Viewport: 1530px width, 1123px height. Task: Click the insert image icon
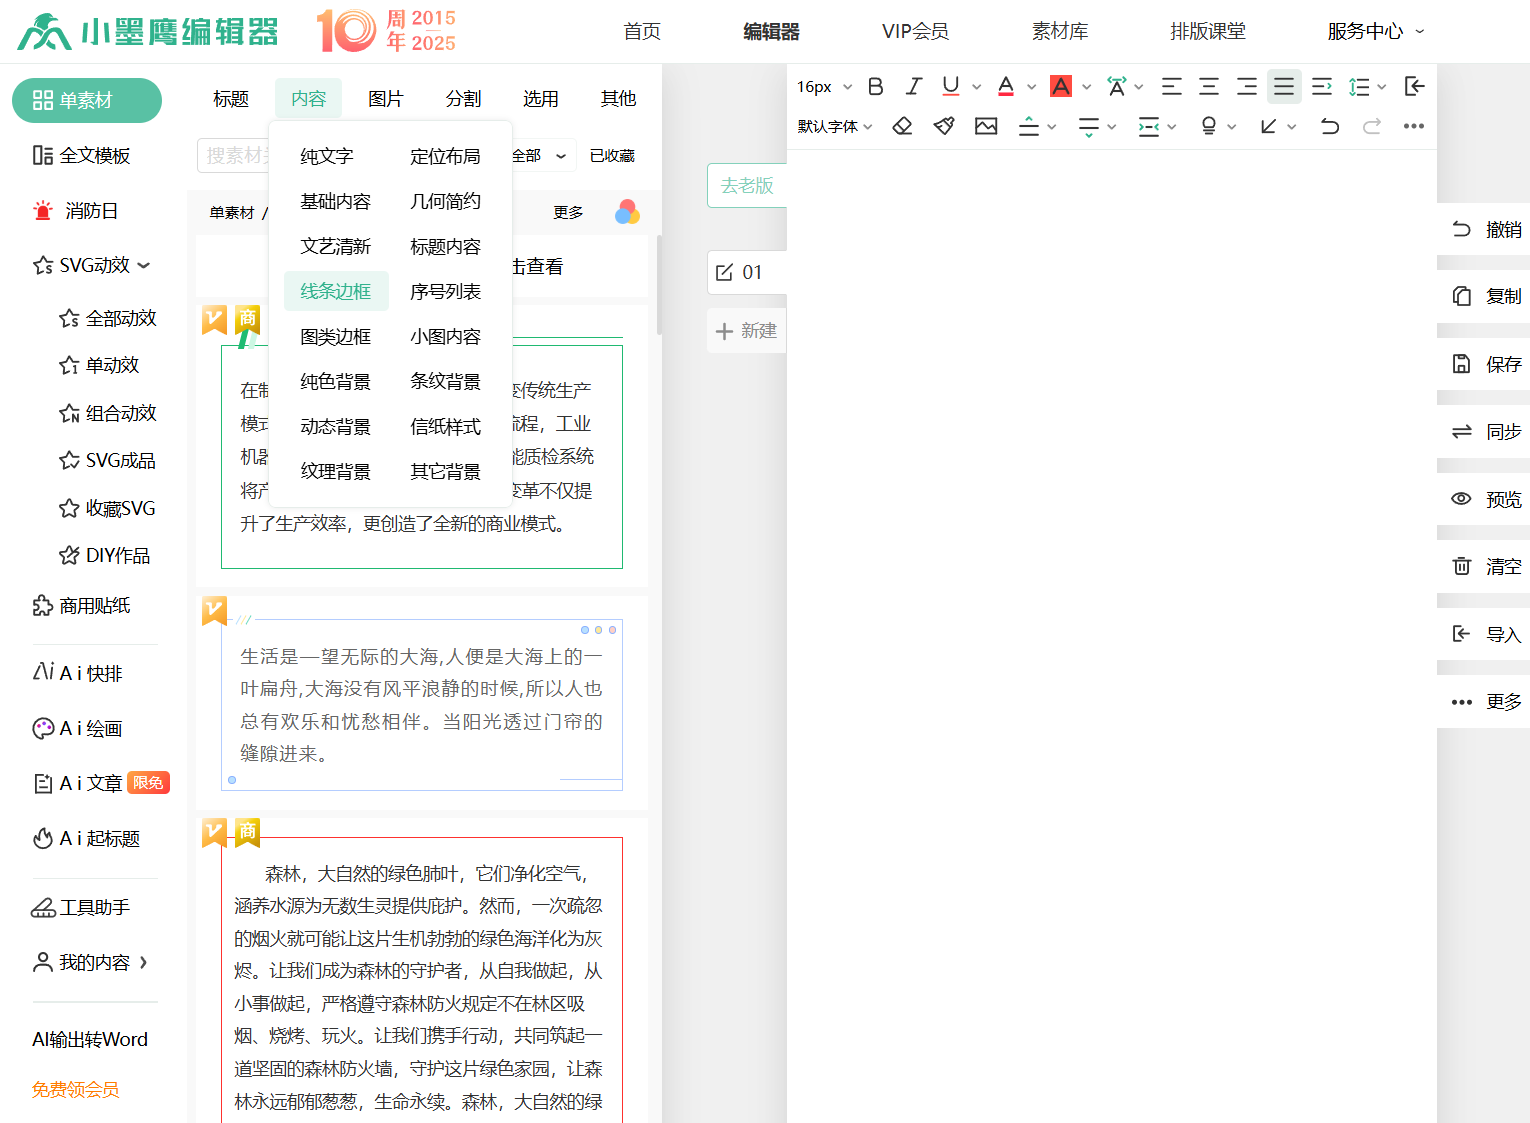pyautogui.click(x=986, y=126)
